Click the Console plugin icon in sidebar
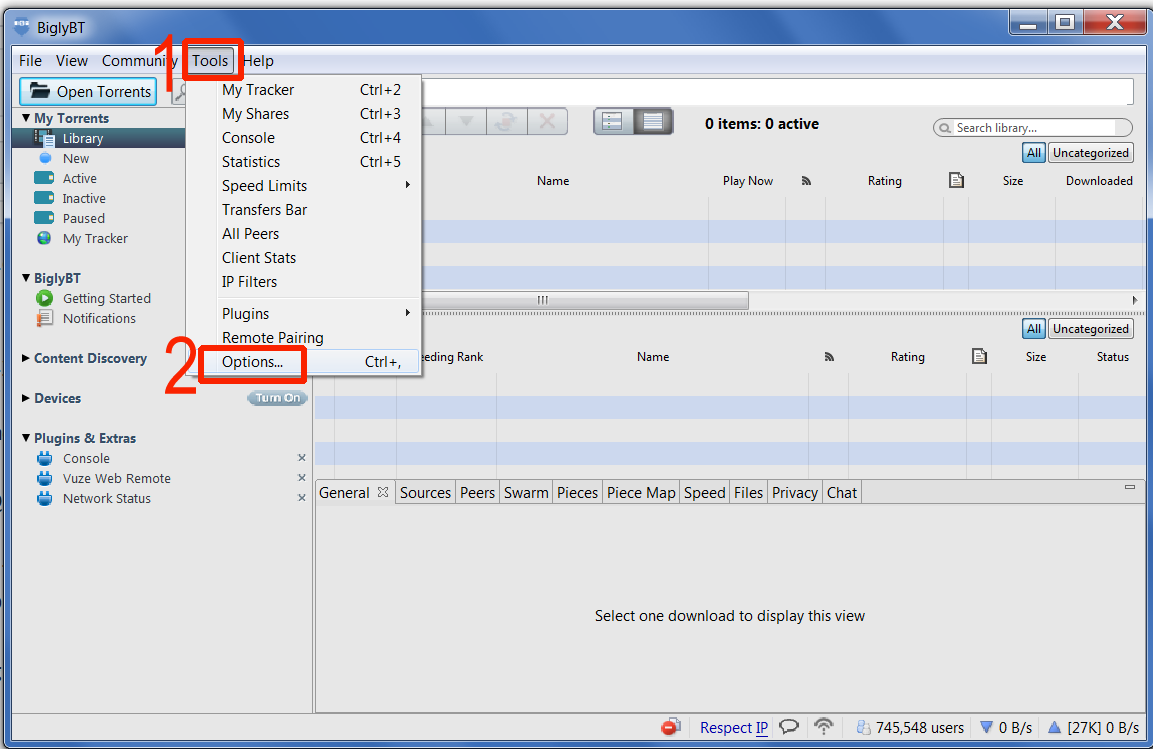The width and height of the screenshot is (1153, 749). pos(45,459)
